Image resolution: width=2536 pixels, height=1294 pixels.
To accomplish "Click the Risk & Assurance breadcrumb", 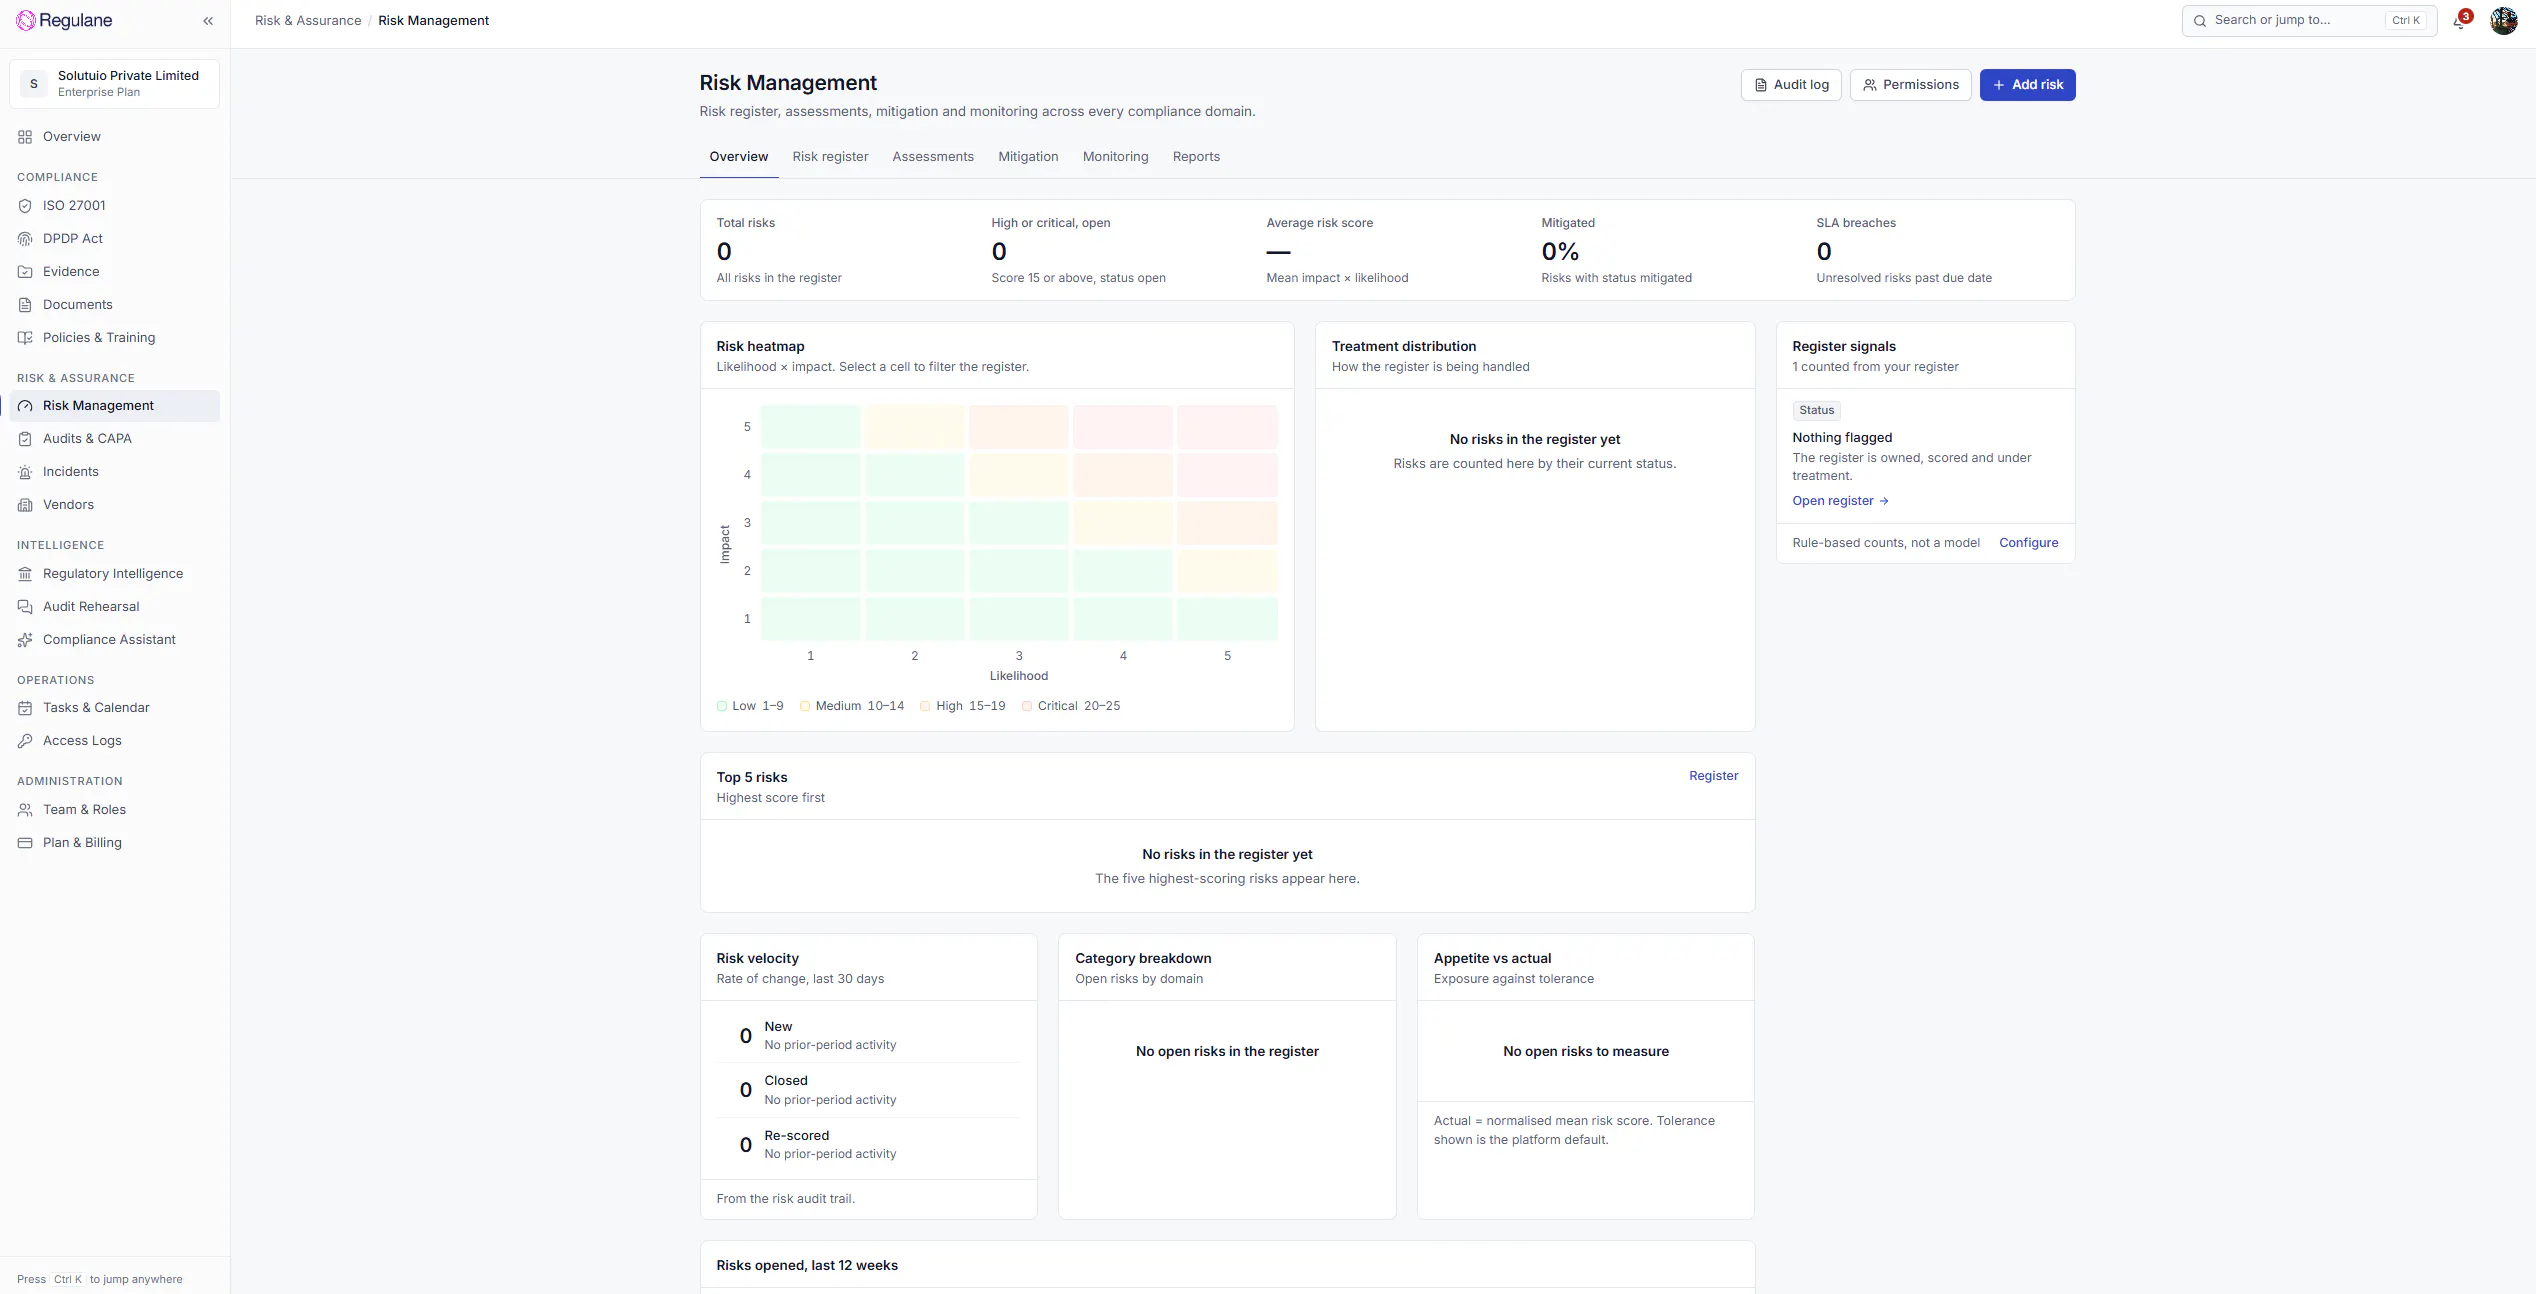I will pyautogui.click(x=308, y=21).
